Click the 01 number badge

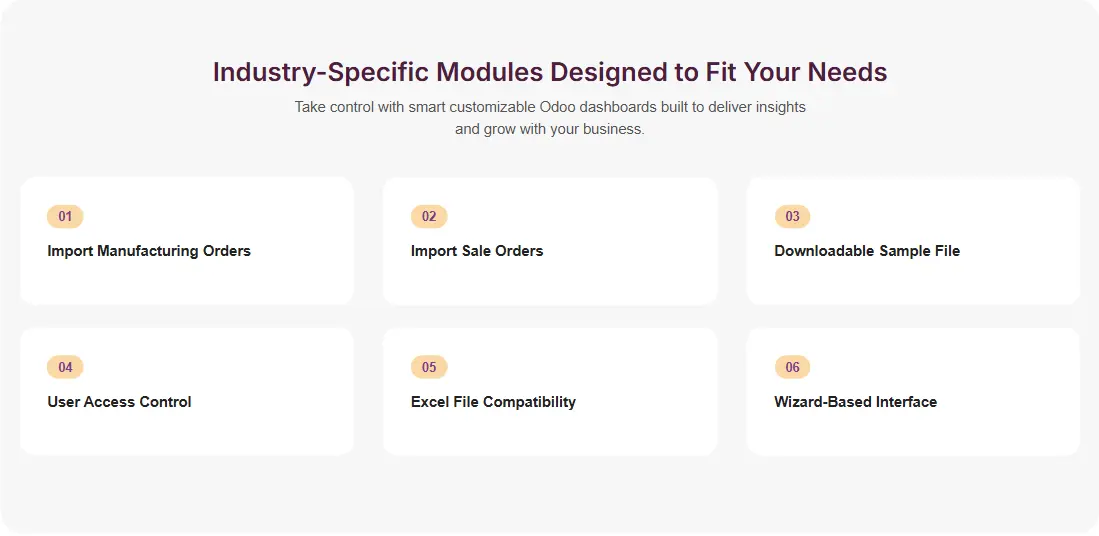click(65, 216)
